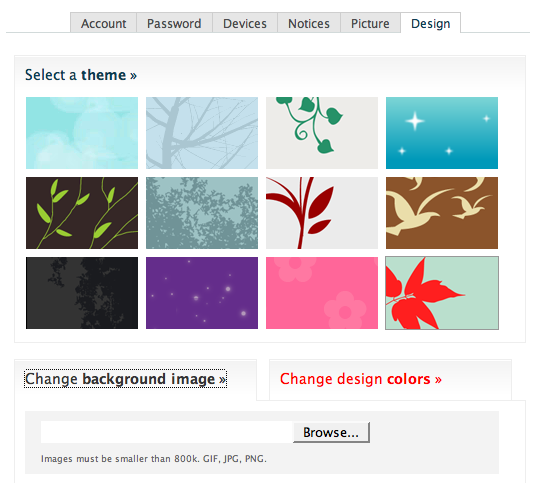Screen dimensions: 540x483
Task: Select the purple glowing dots theme
Action: pyautogui.click(x=202, y=293)
